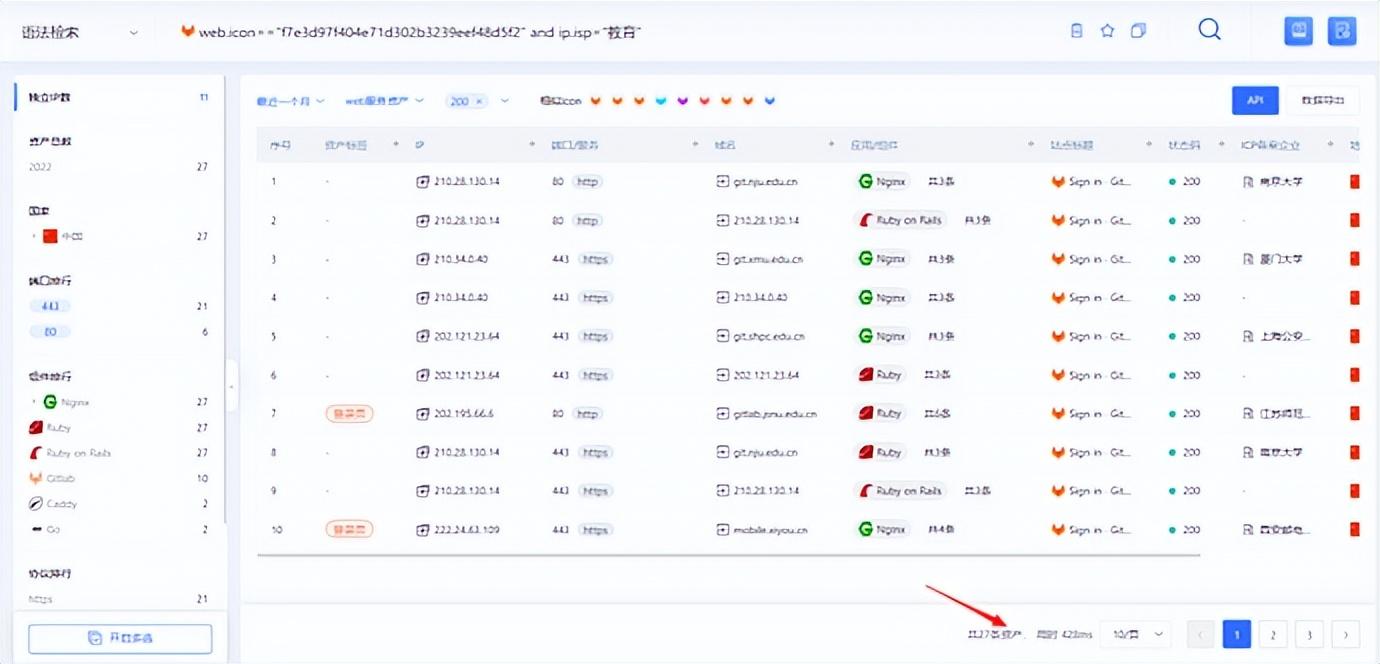Click the copy icon beside the star icon
Image resolution: width=1380 pixels, height=664 pixels.
coord(1137,30)
